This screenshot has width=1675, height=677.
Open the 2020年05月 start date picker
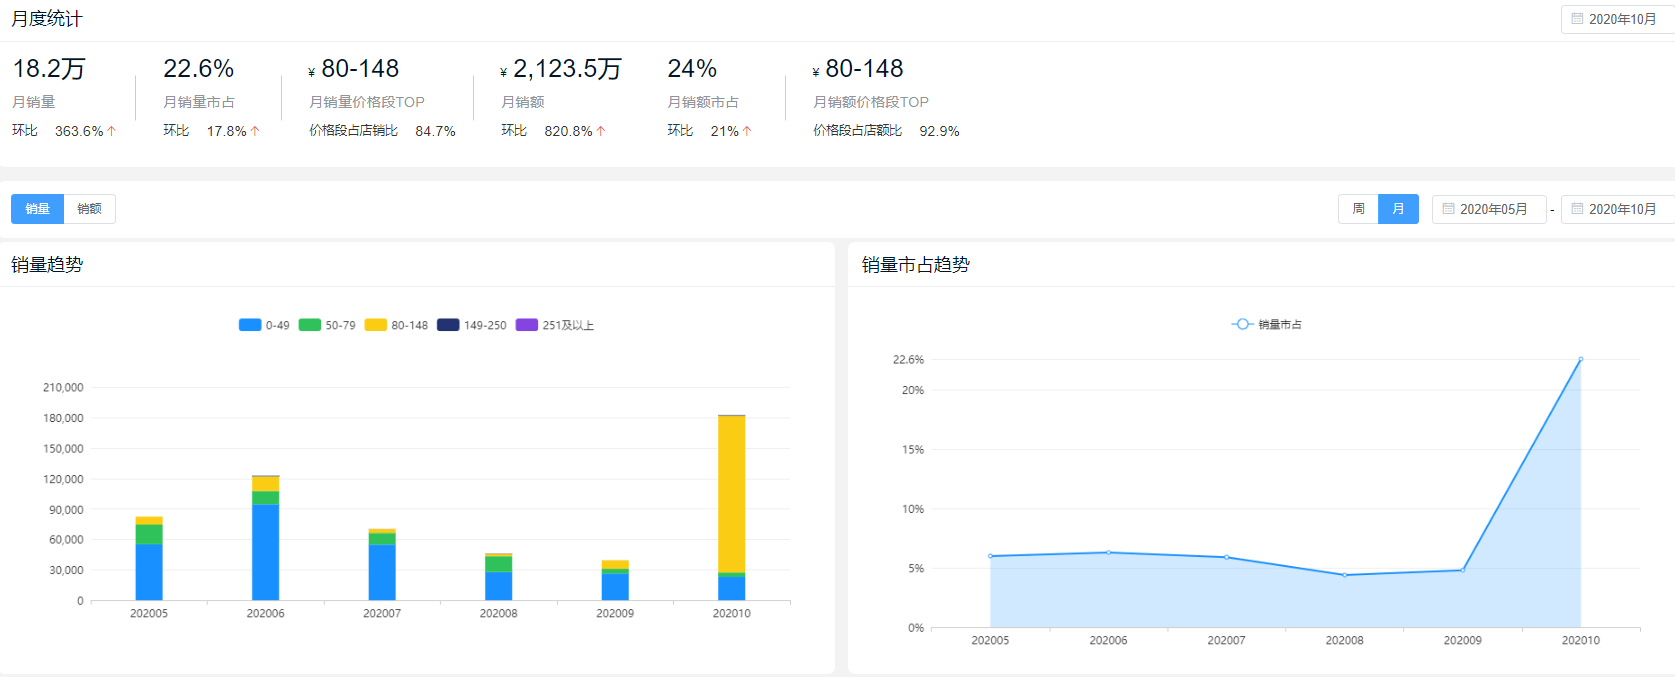coord(1489,209)
